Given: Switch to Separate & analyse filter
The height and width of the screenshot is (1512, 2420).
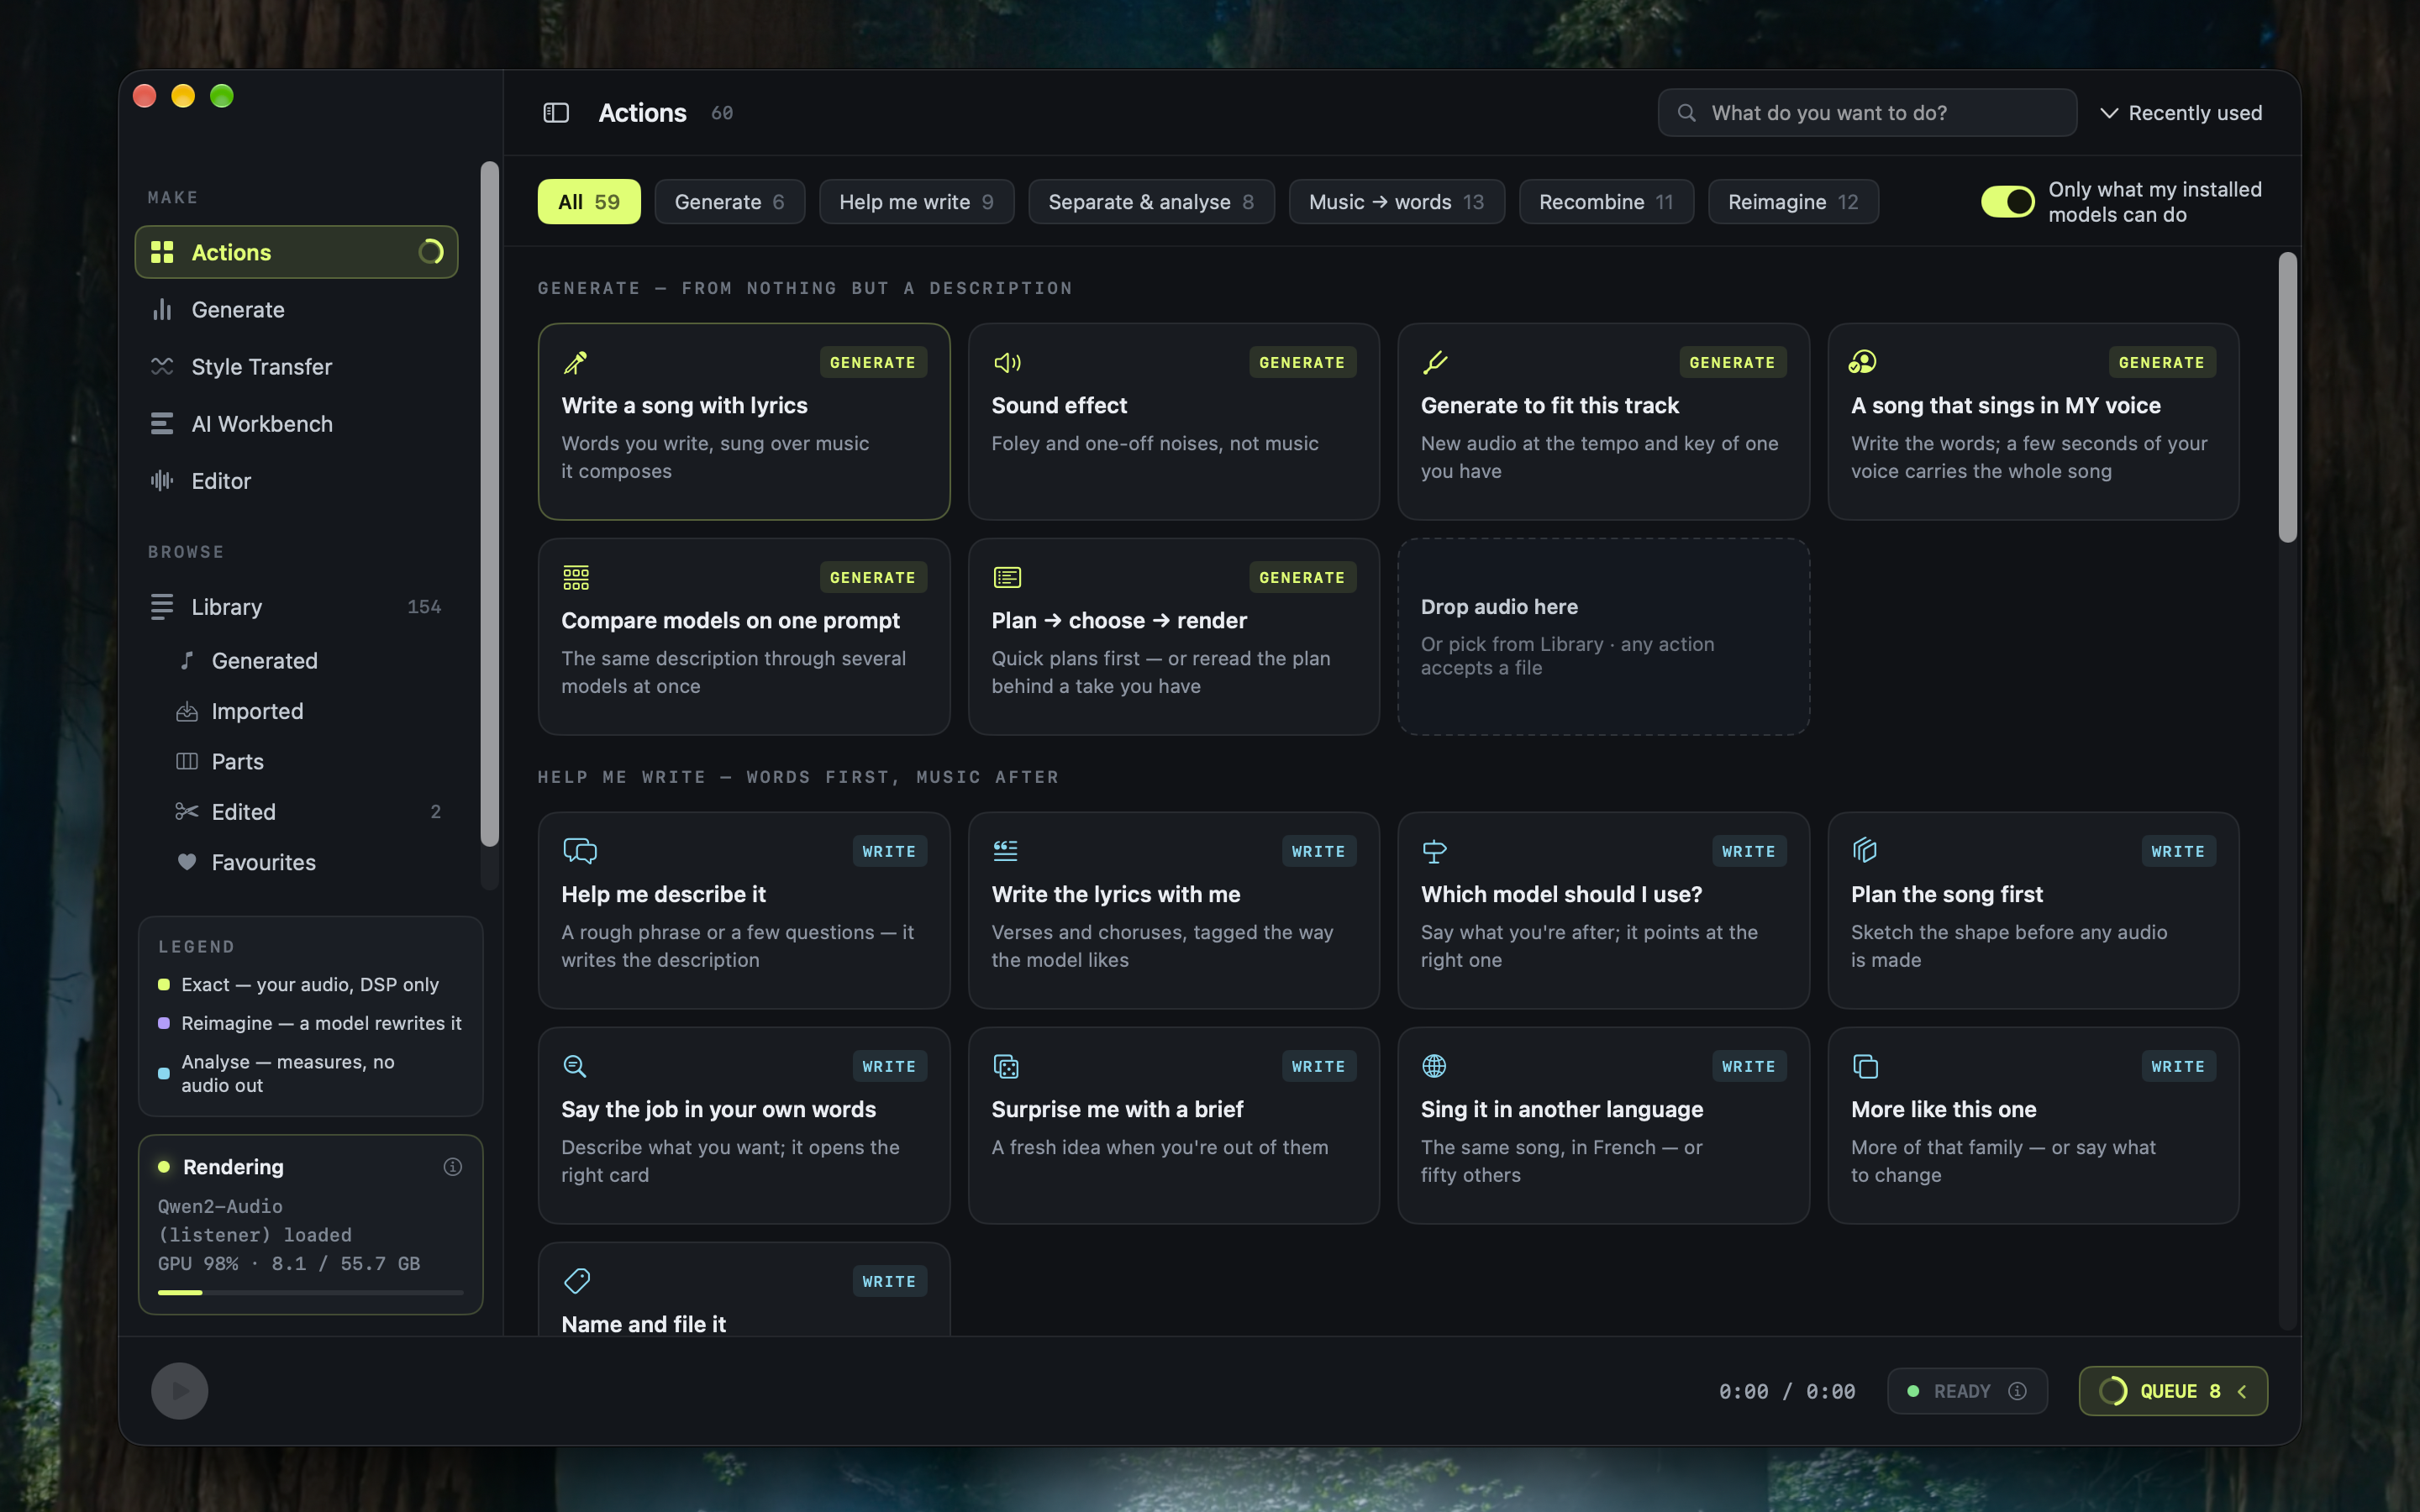Looking at the screenshot, I should click(1151, 202).
